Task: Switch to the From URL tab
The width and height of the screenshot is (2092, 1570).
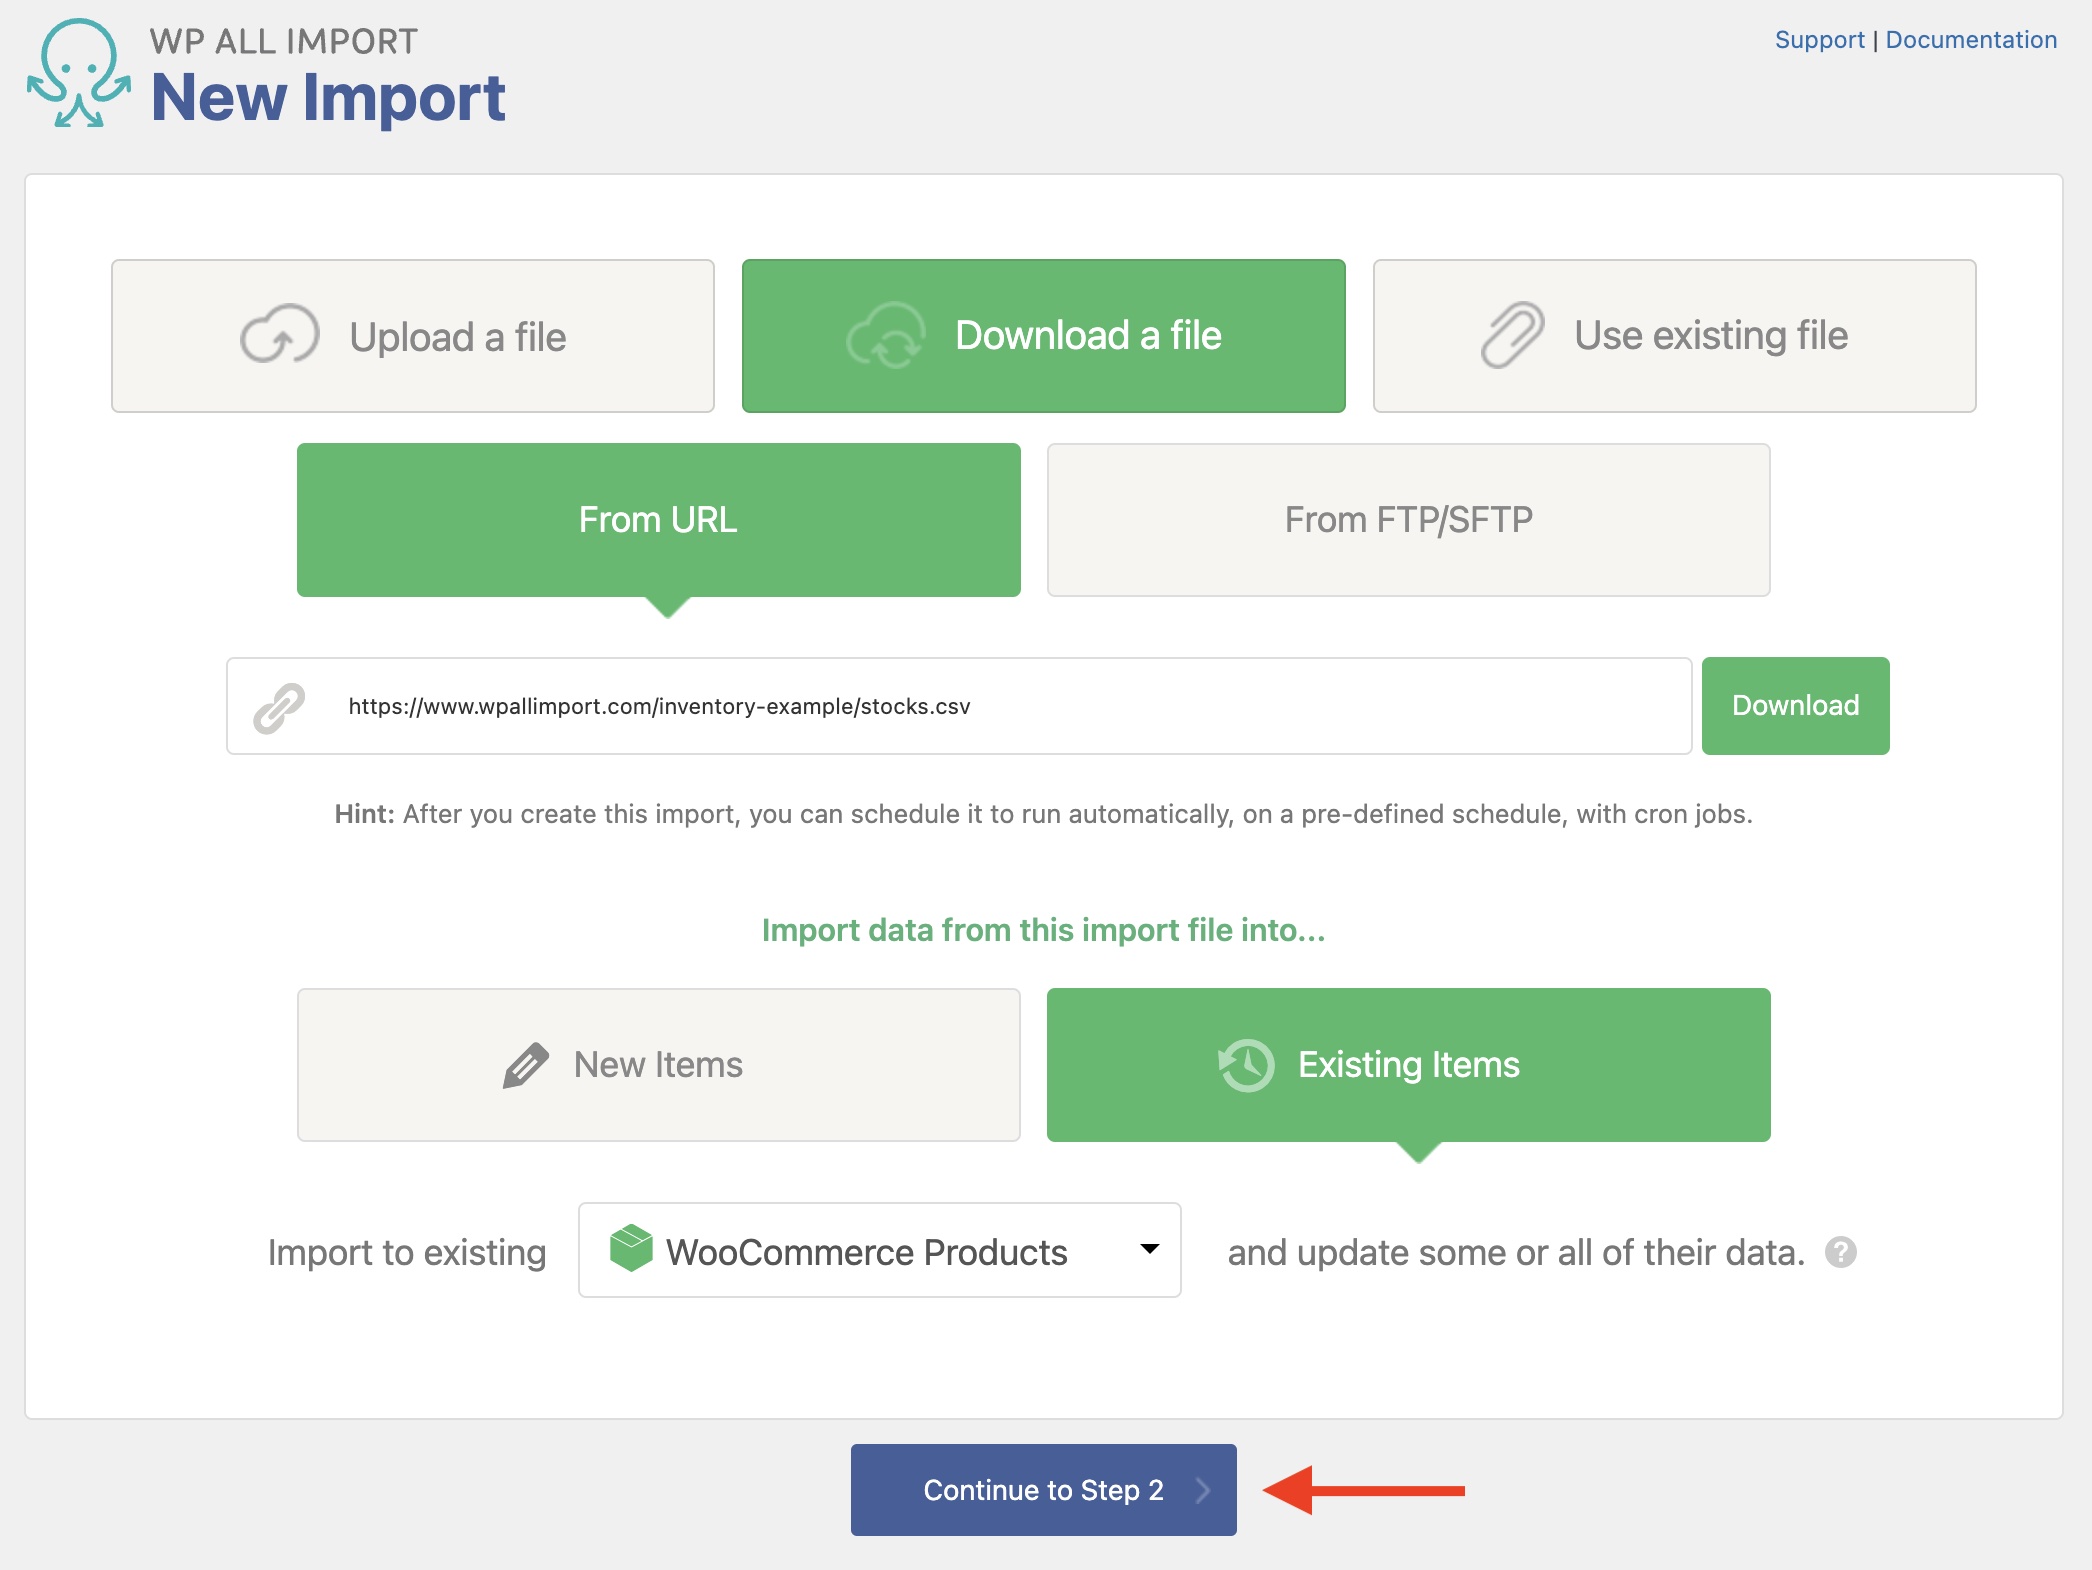Action: pyautogui.click(x=659, y=520)
